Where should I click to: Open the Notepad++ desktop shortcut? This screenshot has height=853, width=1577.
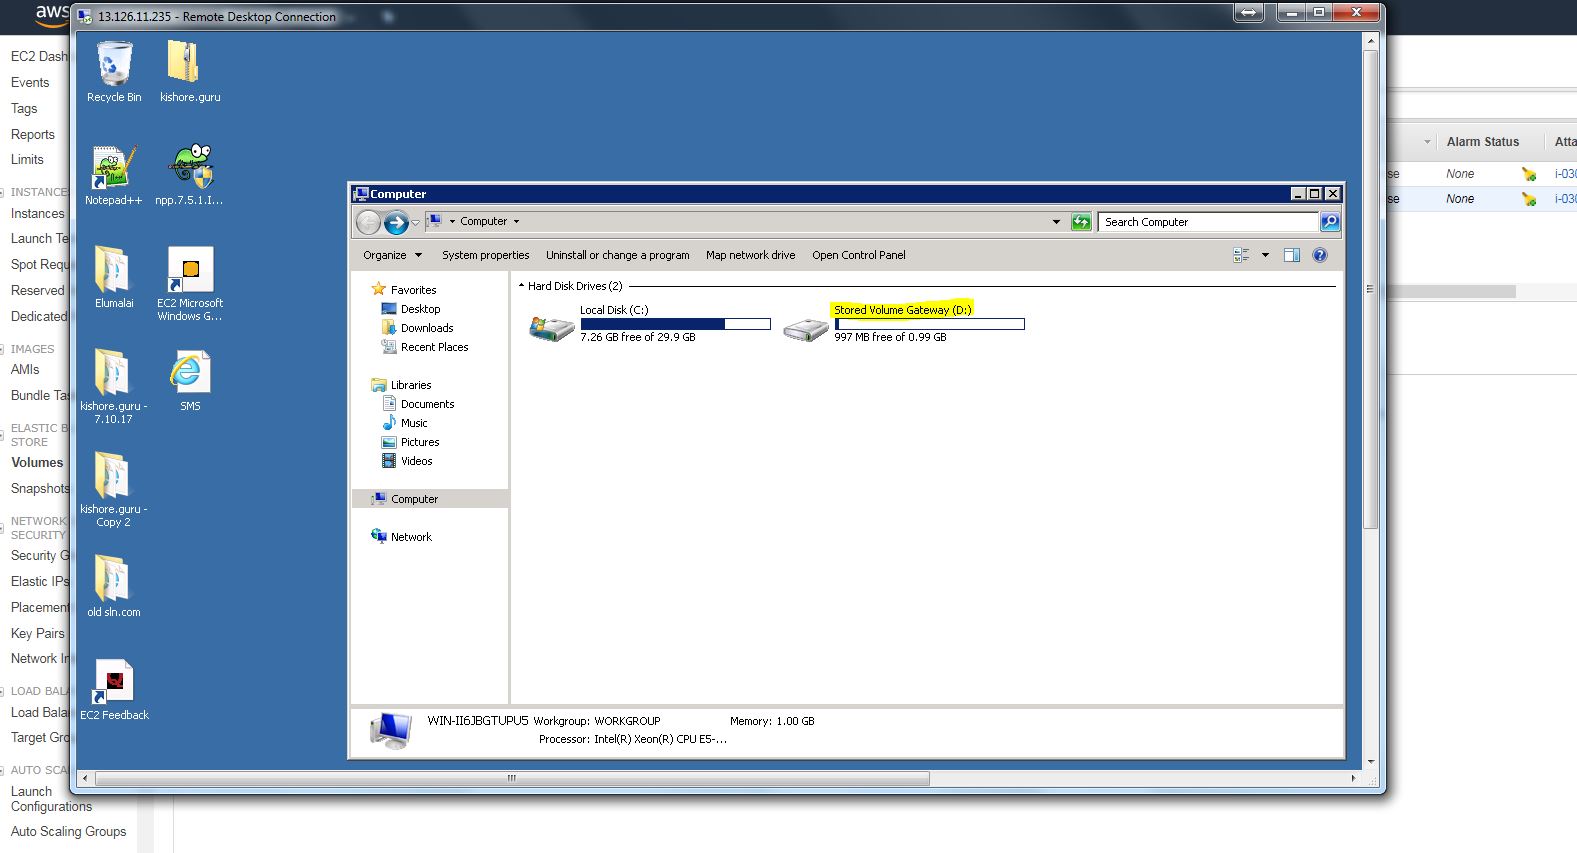pos(113,170)
